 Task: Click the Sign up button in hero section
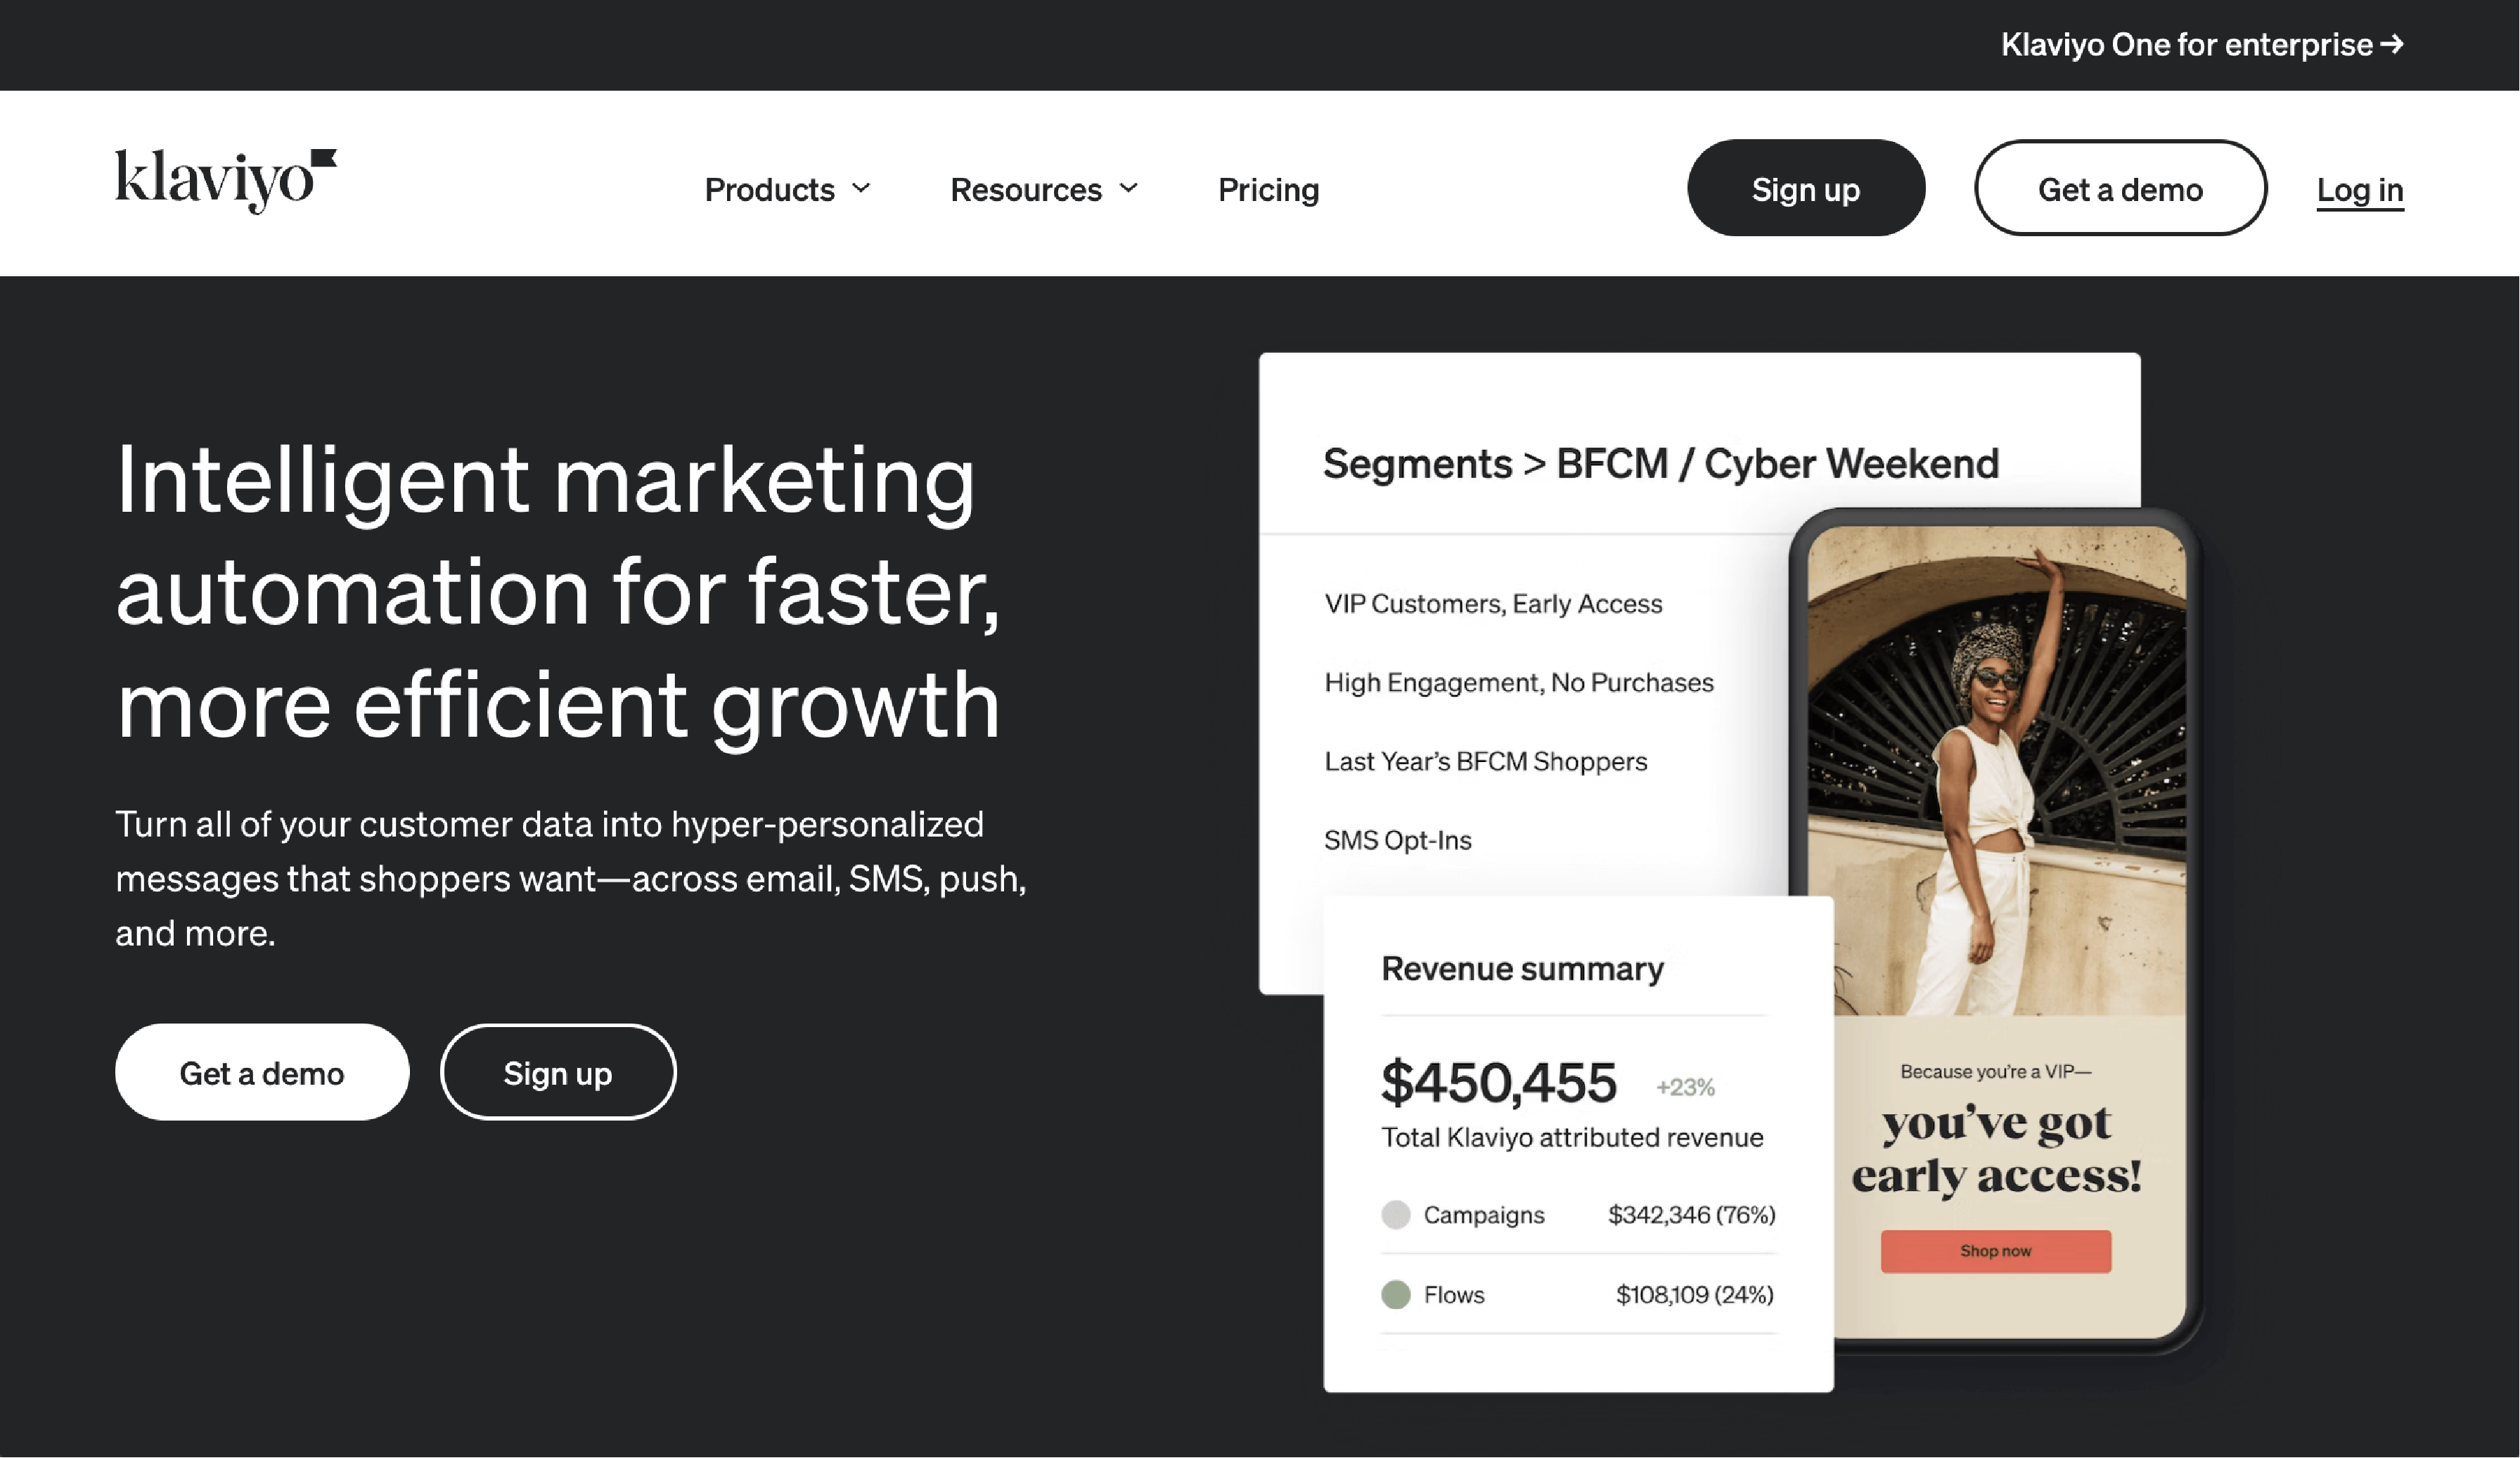click(557, 1071)
